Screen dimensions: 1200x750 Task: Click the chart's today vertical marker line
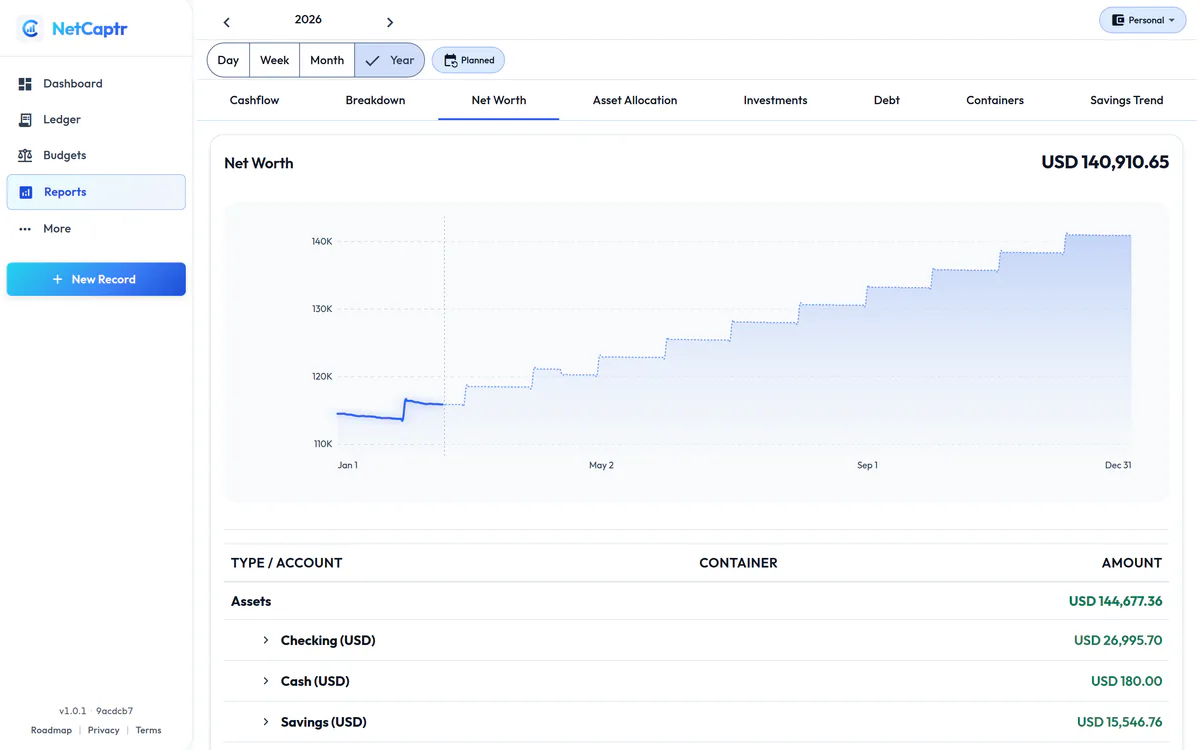(x=444, y=335)
